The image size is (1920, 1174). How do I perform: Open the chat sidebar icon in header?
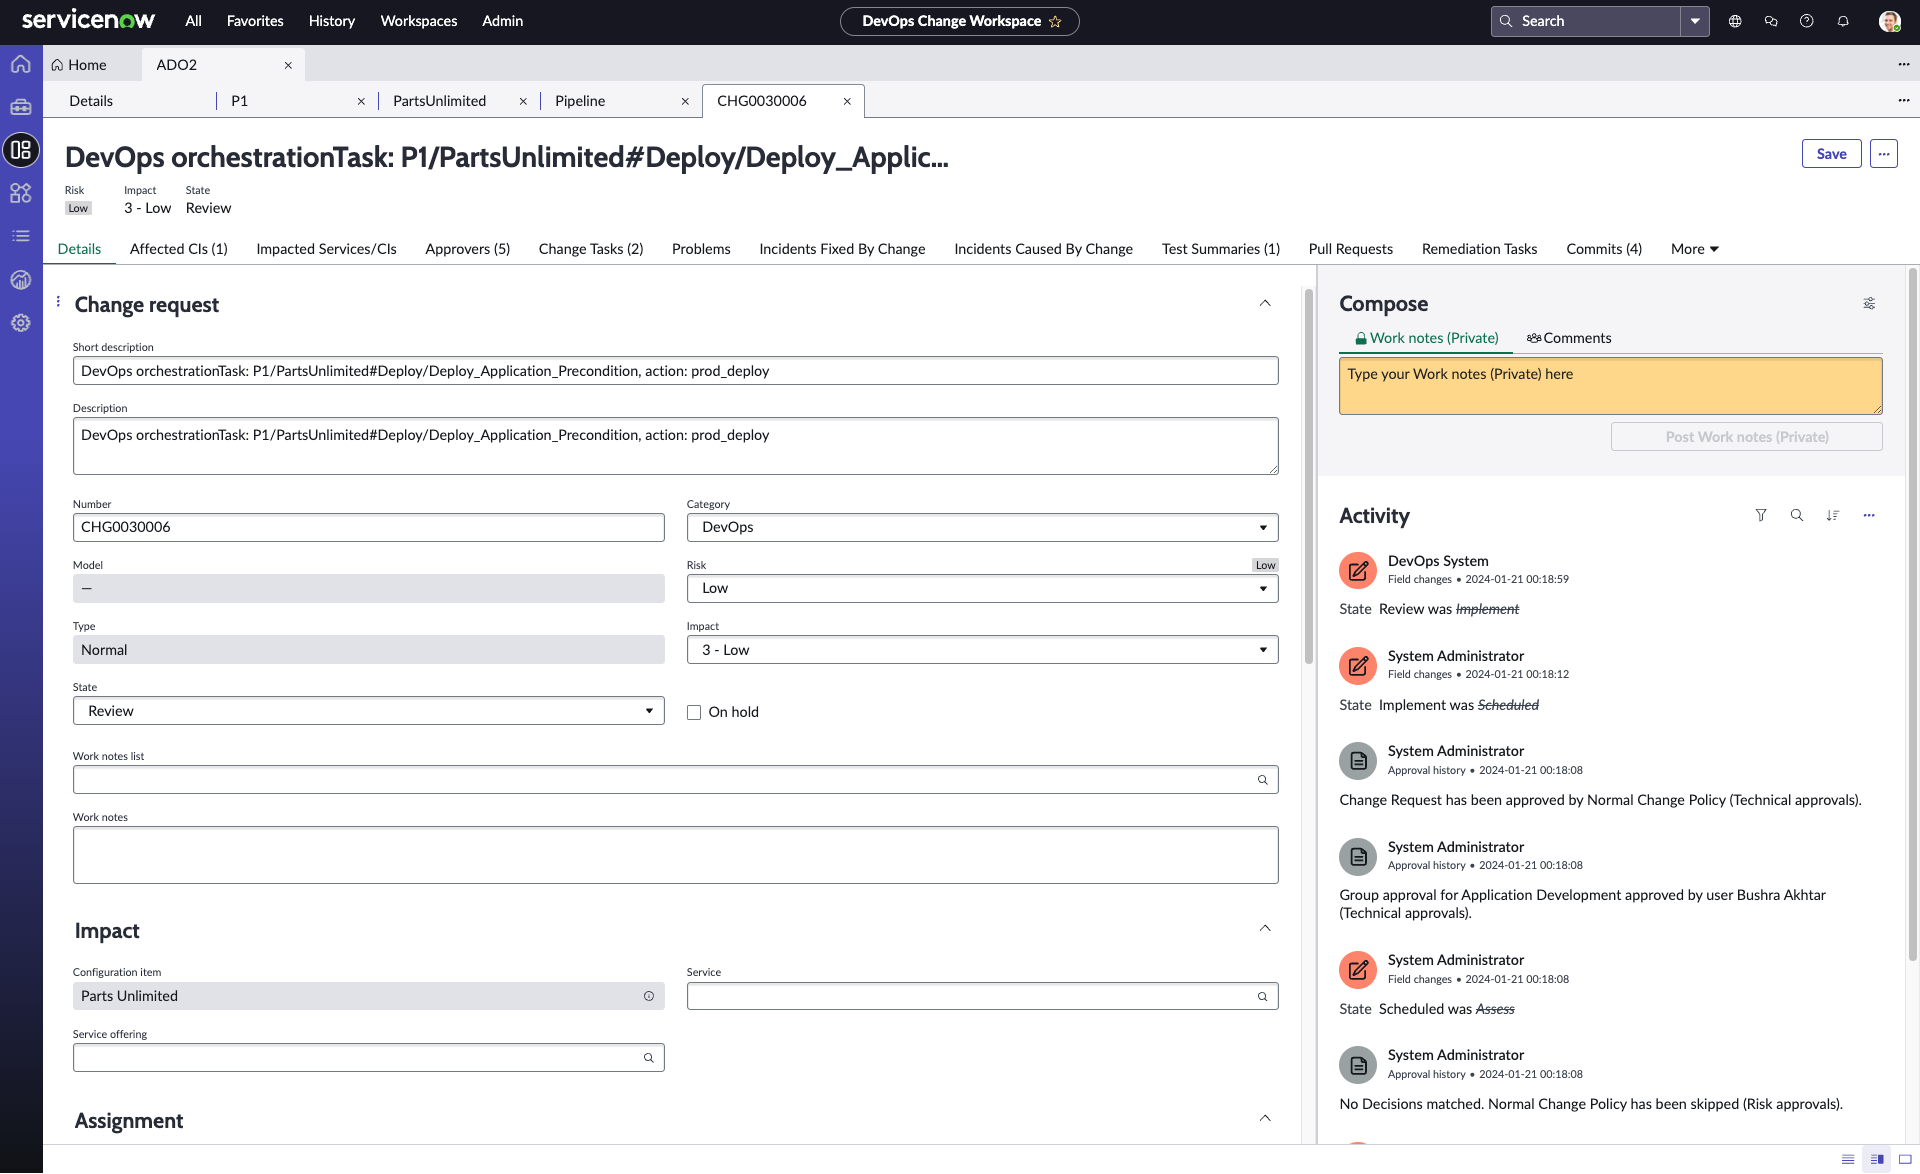1771,21
